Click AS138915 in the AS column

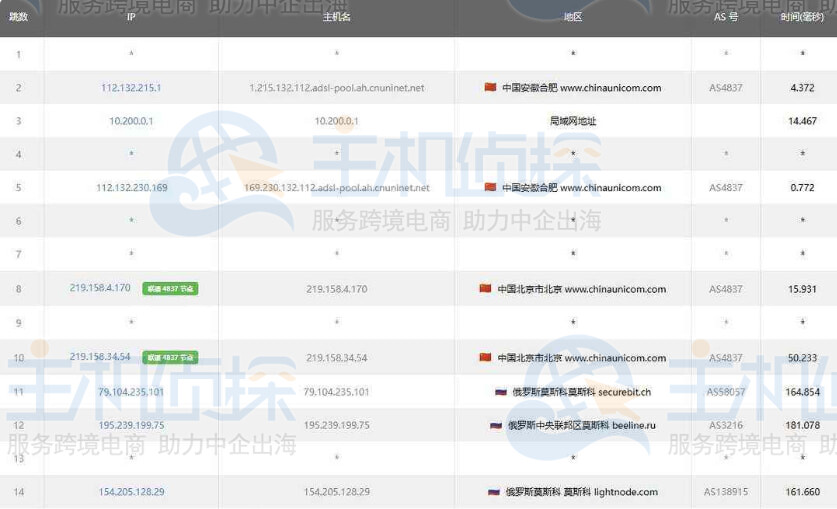pyautogui.click(x=726, y=491)
